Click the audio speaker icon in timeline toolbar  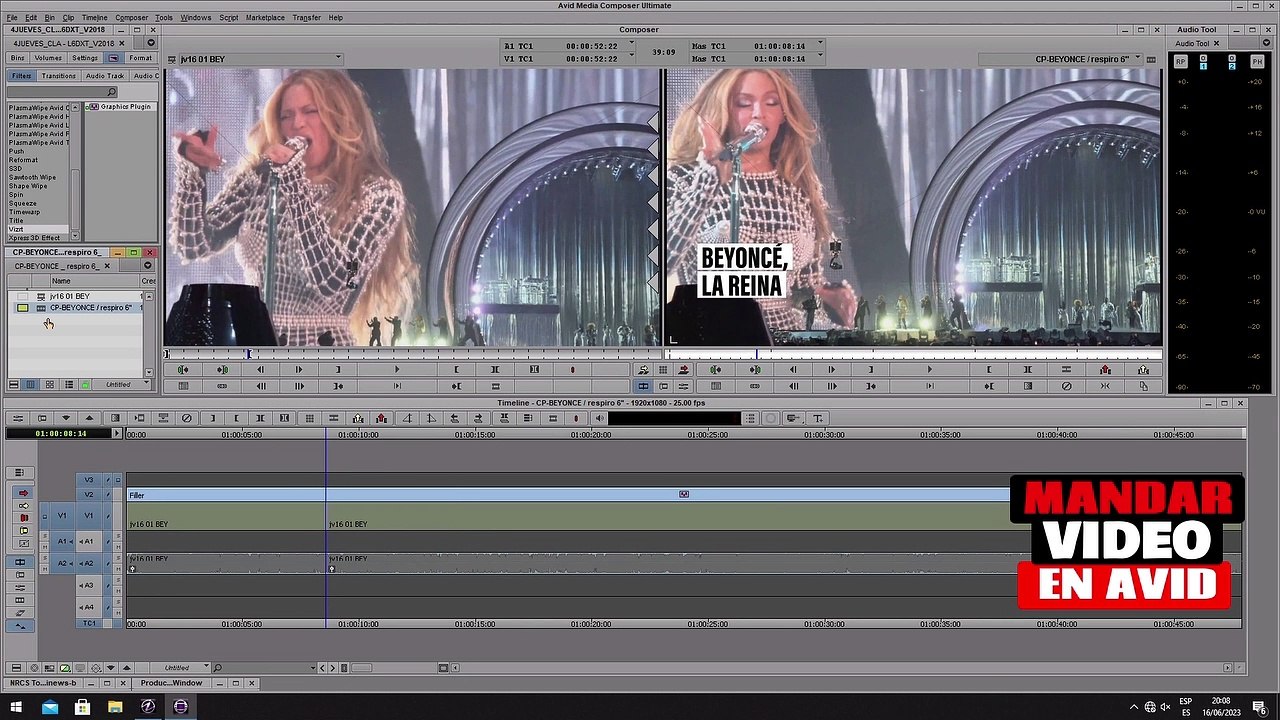click(x=600, y=418)
